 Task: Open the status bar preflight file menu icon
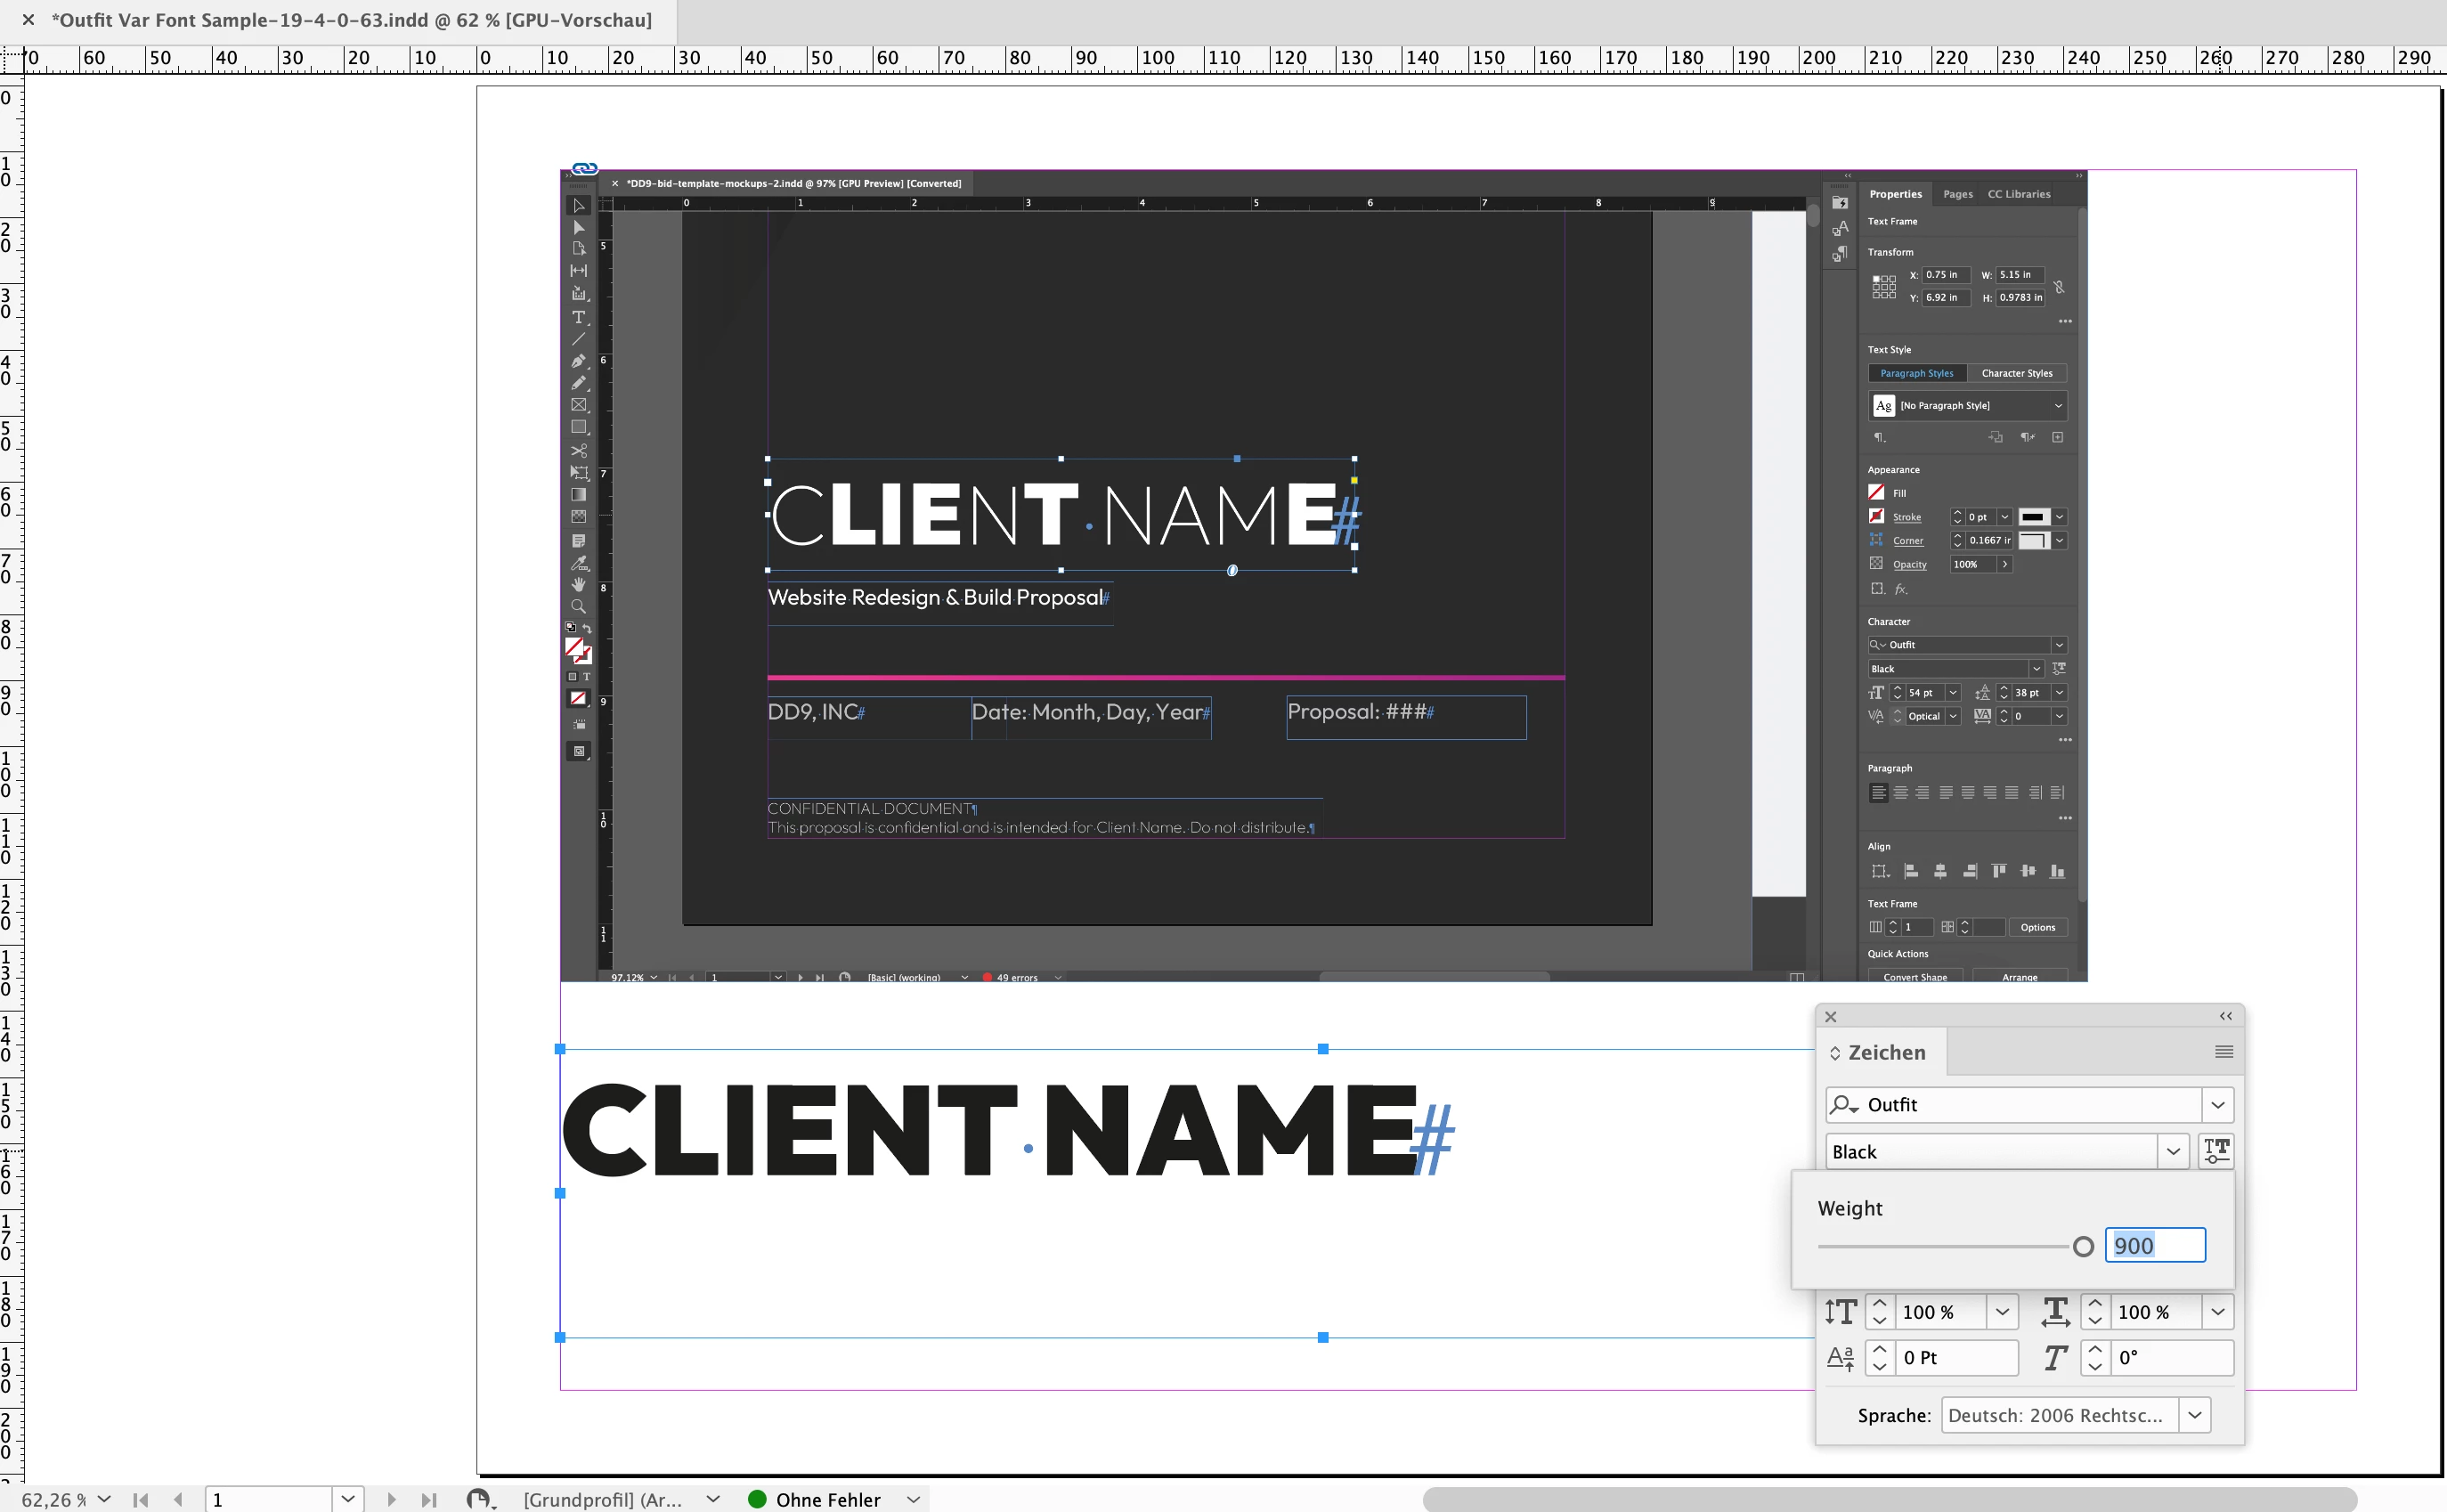tap(481, 1499)
